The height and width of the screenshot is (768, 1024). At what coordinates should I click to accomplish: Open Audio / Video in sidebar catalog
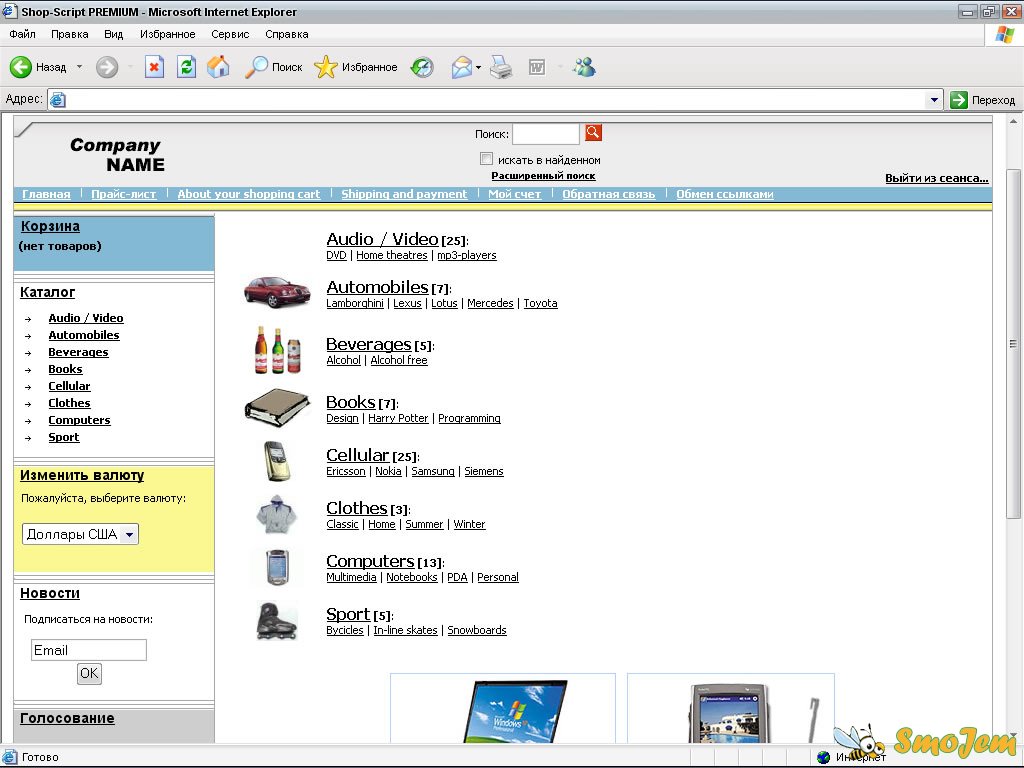click(x=86, y=318)
